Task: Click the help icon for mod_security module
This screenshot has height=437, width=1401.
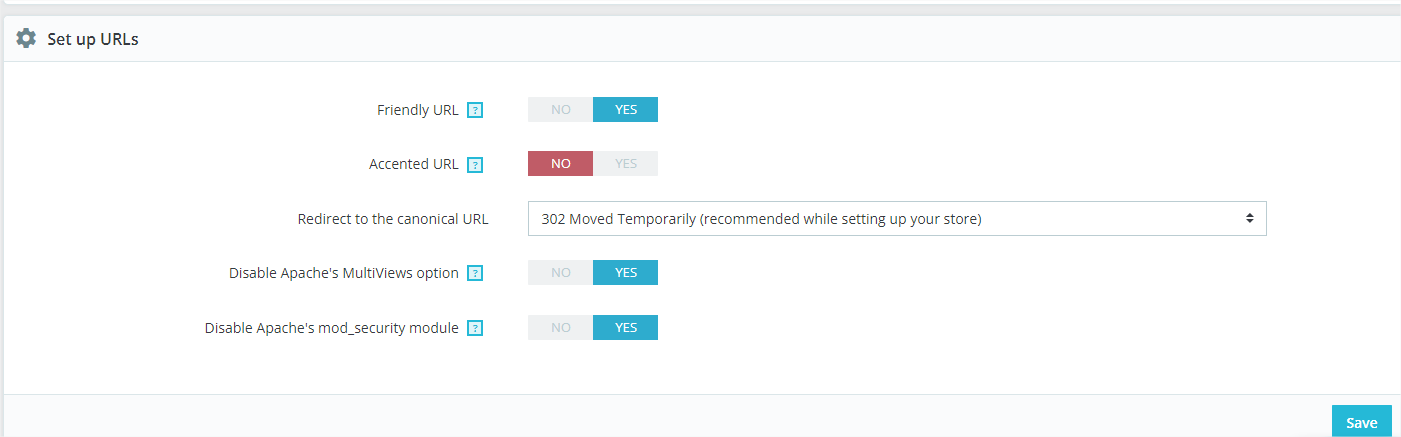Action: click(475, 328)
